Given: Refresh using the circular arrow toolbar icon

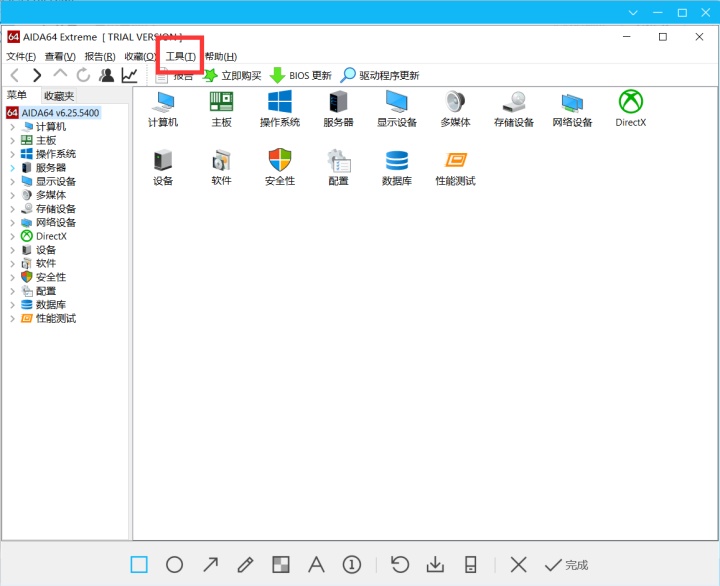Looking at the screenshot, I should [x=83, y=75].
